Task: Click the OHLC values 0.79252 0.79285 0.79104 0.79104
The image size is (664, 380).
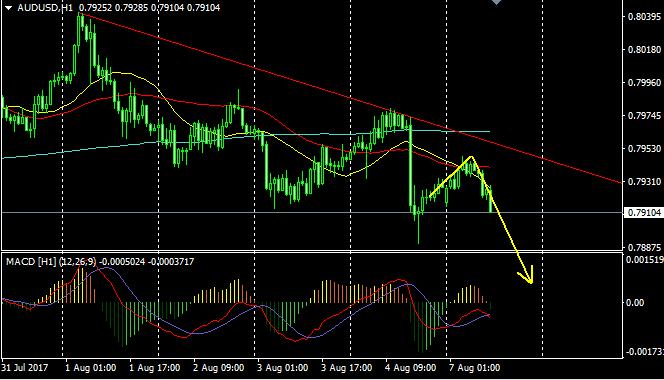Action: click(149, 8)
